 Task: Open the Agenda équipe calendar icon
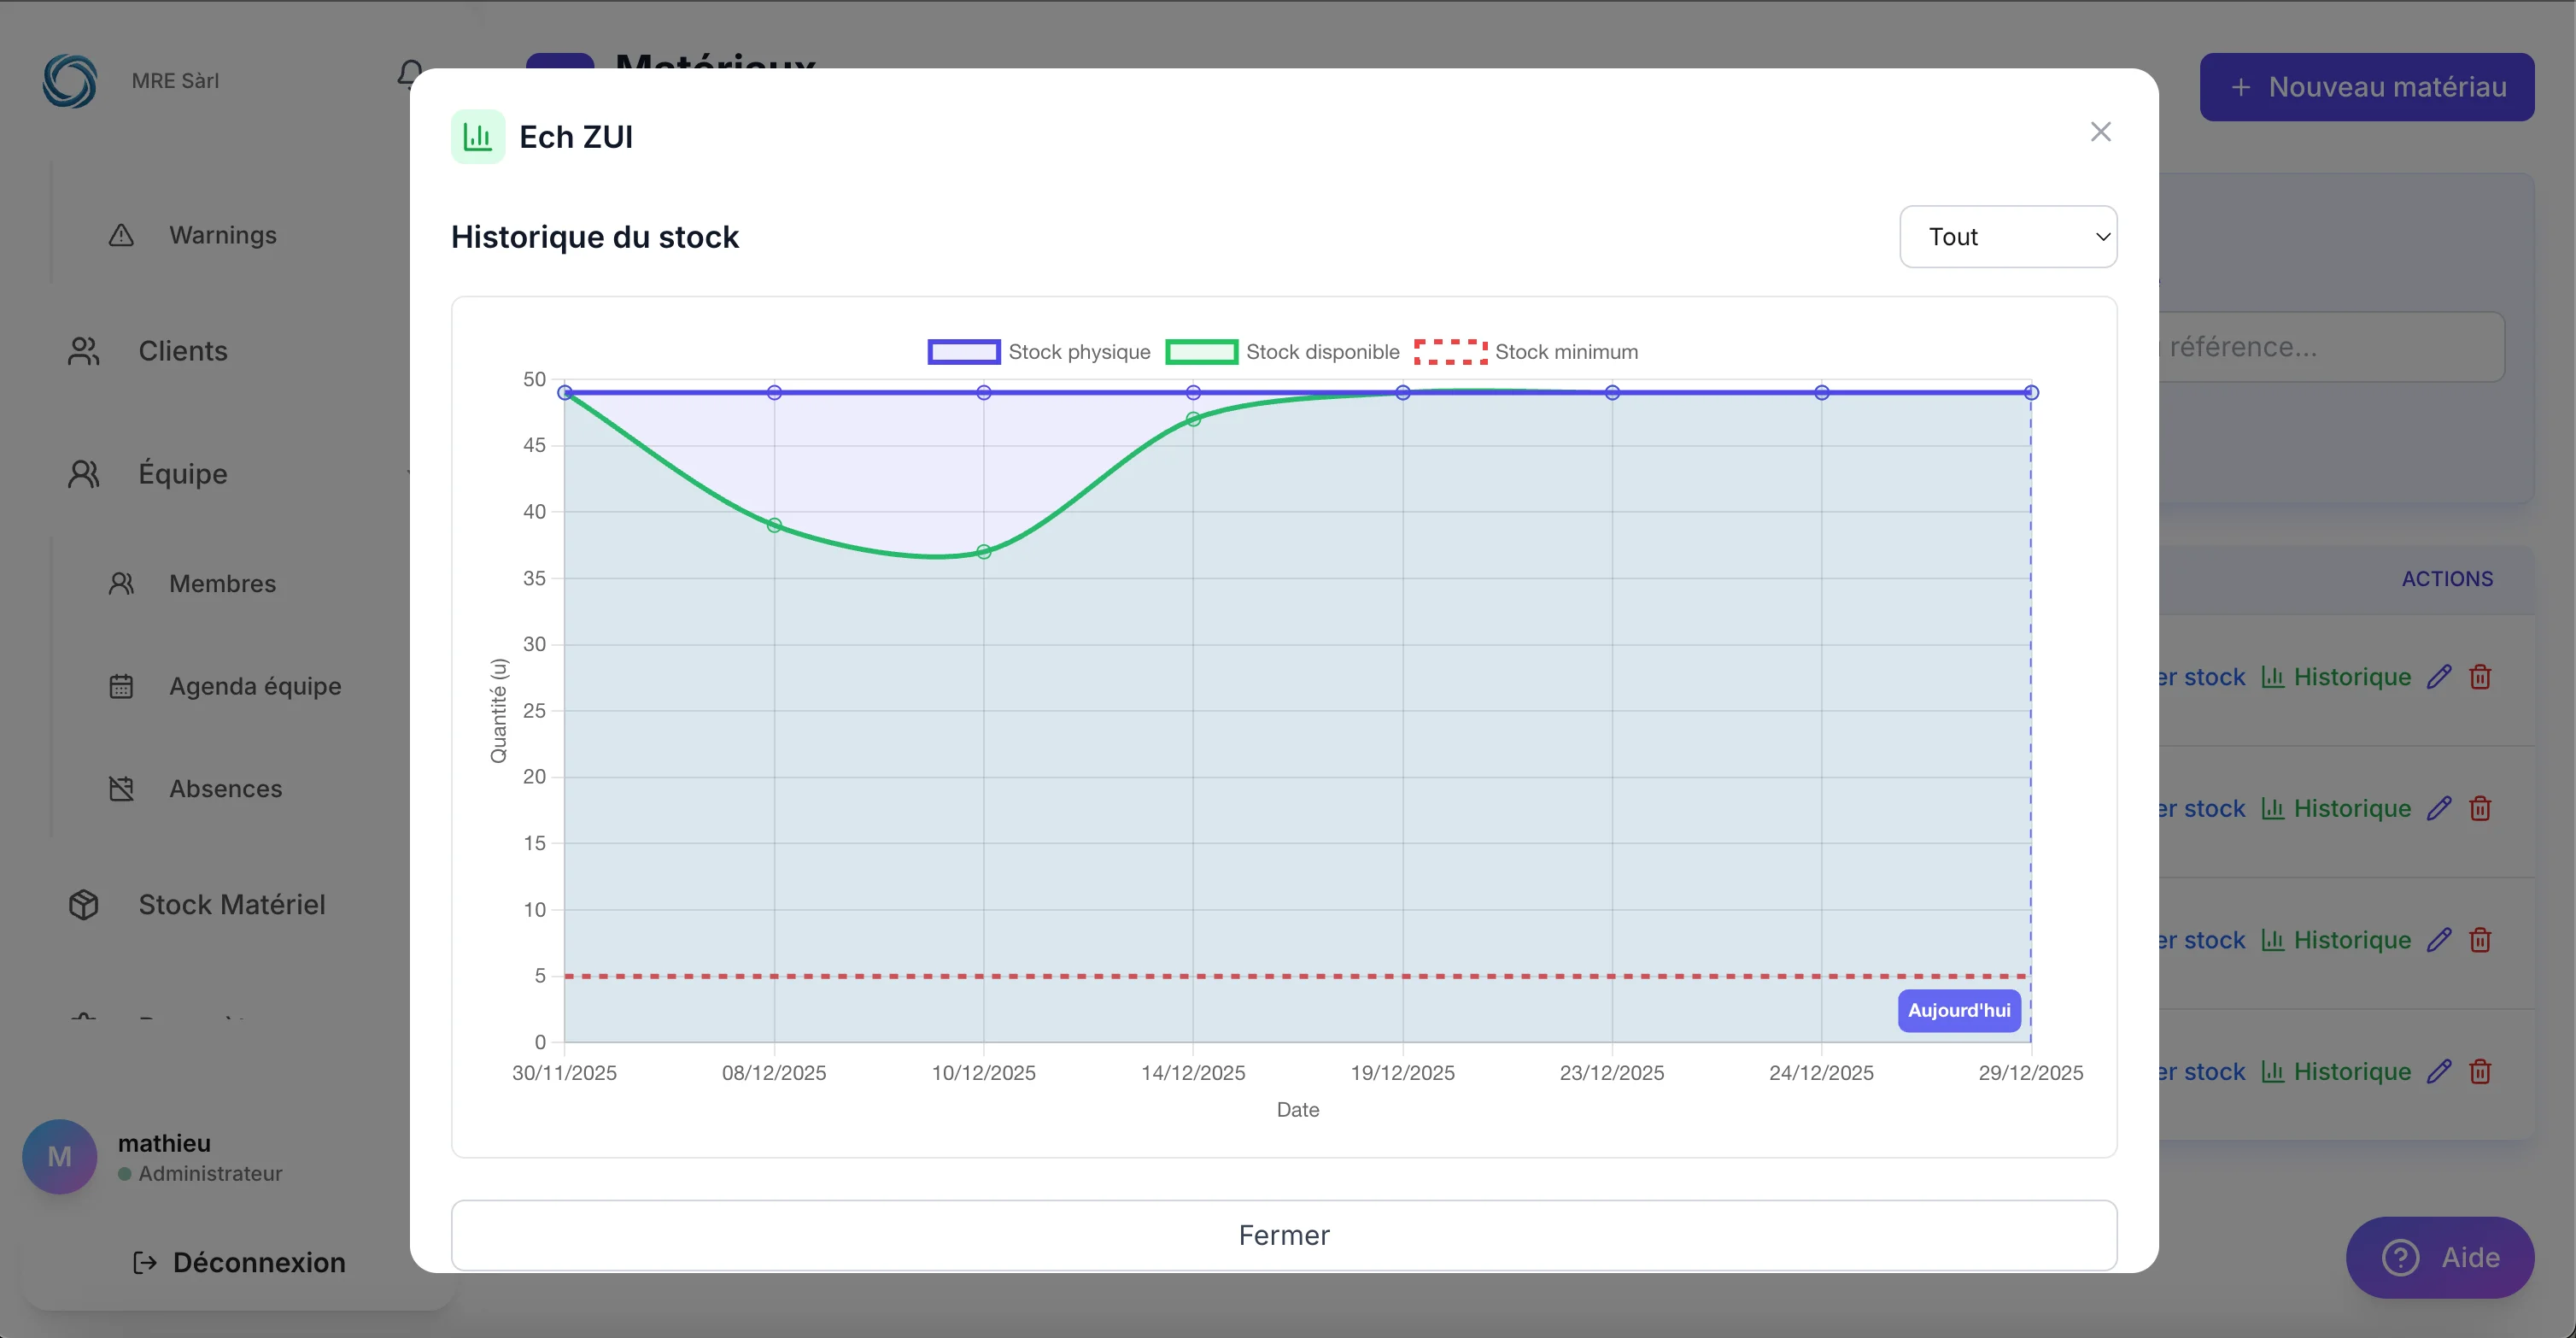(121, 686)
